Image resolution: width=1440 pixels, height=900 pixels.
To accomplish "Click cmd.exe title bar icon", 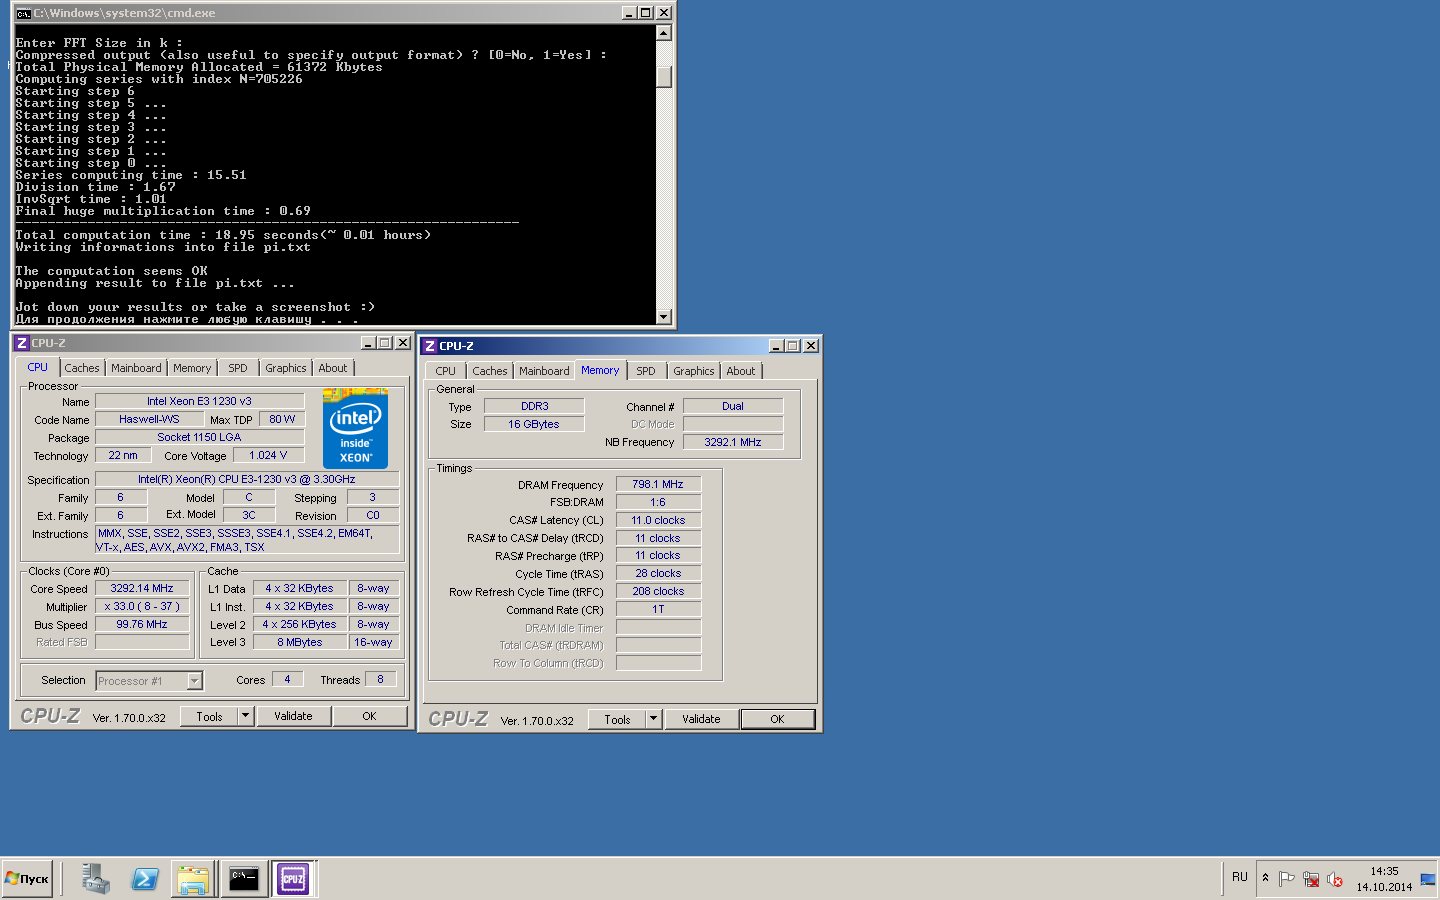I will (x=23, y=13).
